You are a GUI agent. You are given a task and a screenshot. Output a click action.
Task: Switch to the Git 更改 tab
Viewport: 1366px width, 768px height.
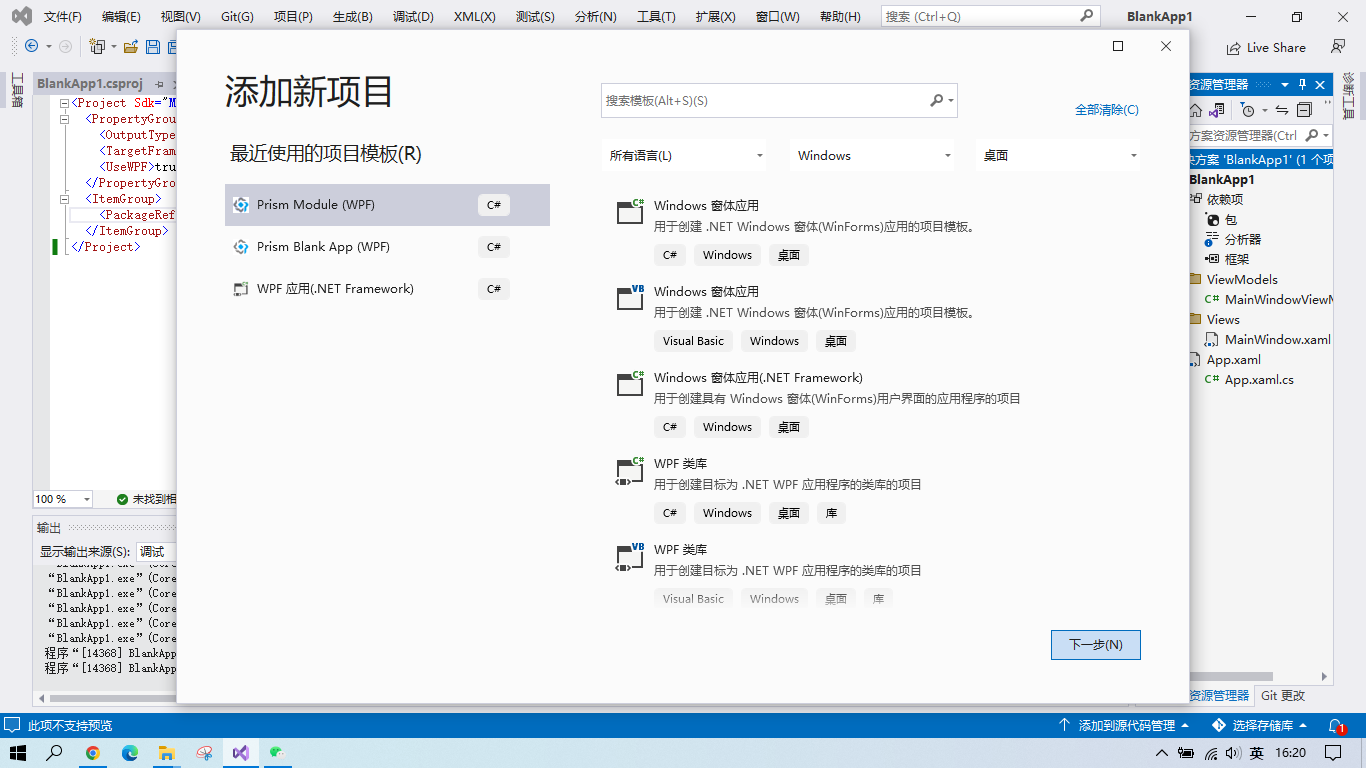pos(1283,695)
